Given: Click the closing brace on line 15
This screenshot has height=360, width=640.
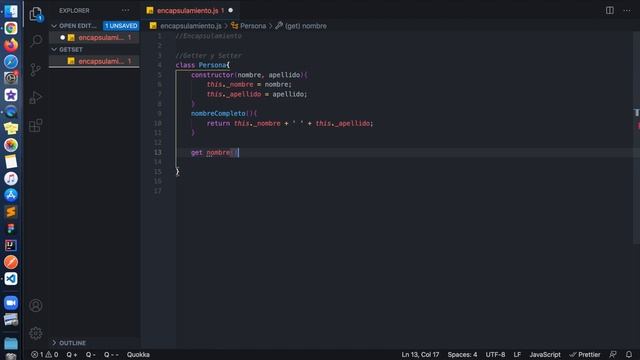Looking at the screenshot, I should 178,171.
